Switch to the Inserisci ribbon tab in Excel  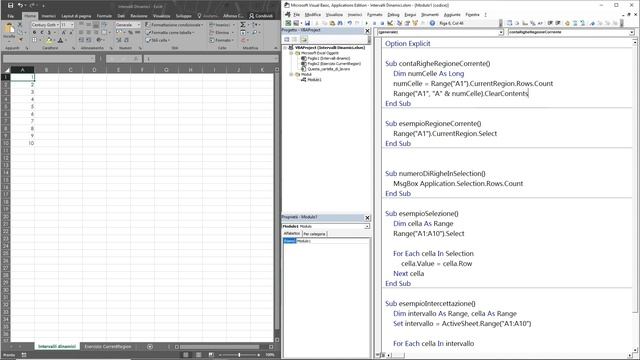coord(48,16)
